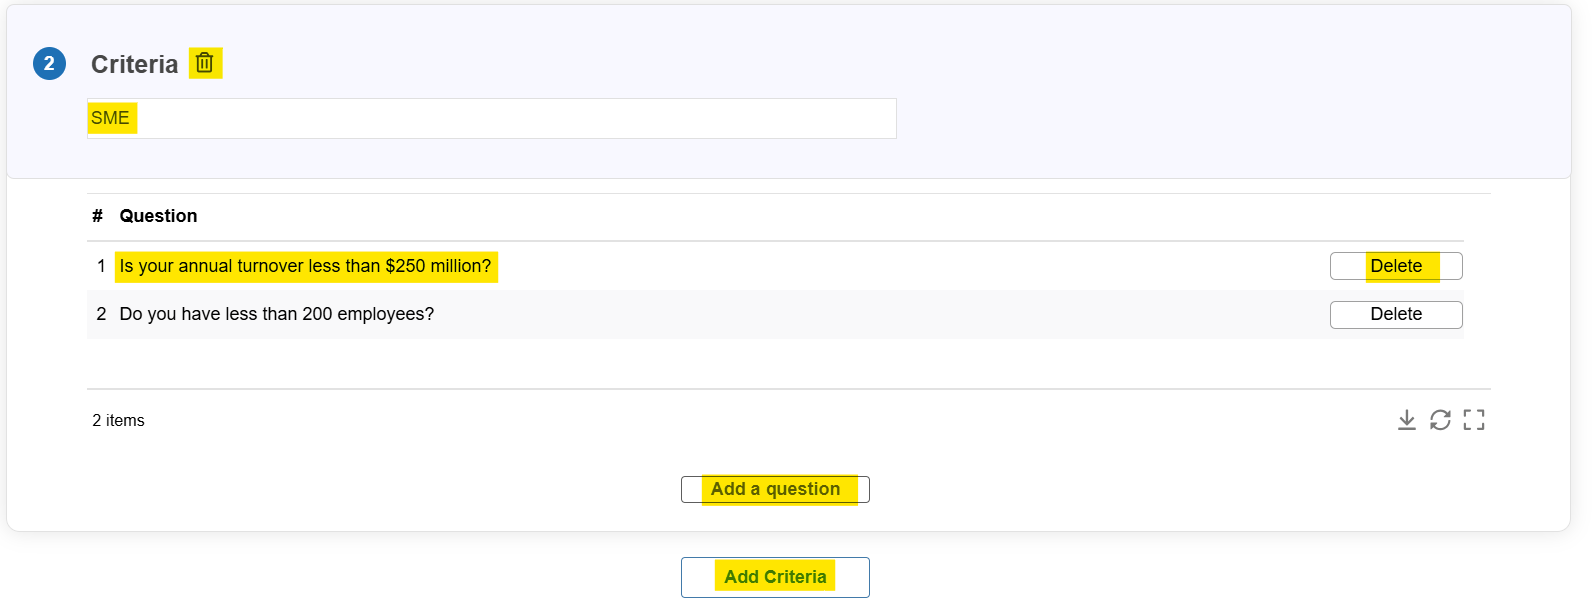Delete the annual turnover question

pos(1396,266)
